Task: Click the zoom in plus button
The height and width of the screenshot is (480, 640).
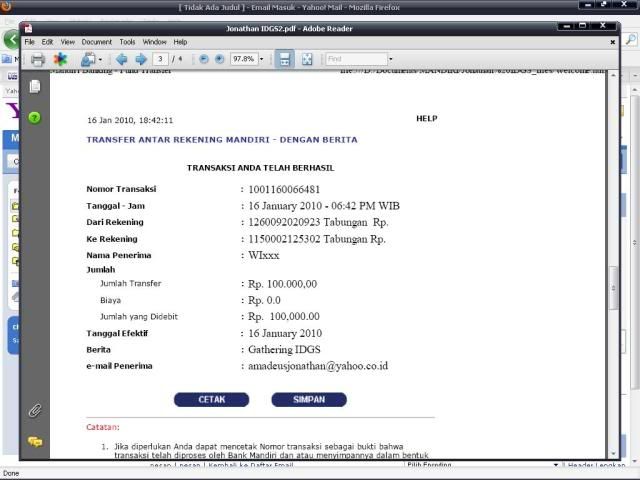Action: click(220, 59)
